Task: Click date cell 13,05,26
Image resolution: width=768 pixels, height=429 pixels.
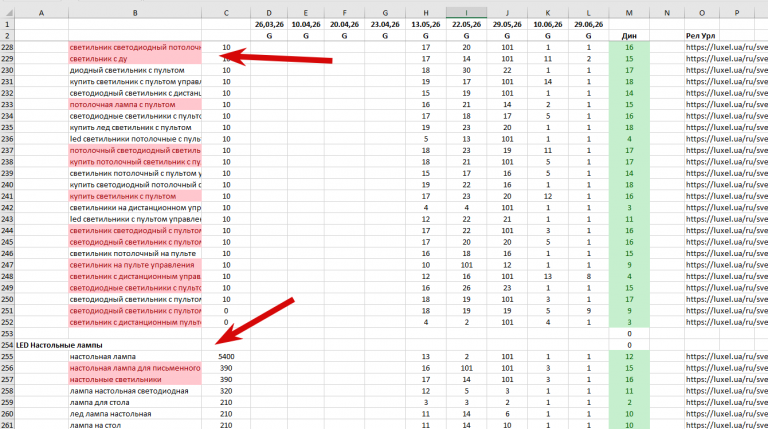Action: (425, 24)
